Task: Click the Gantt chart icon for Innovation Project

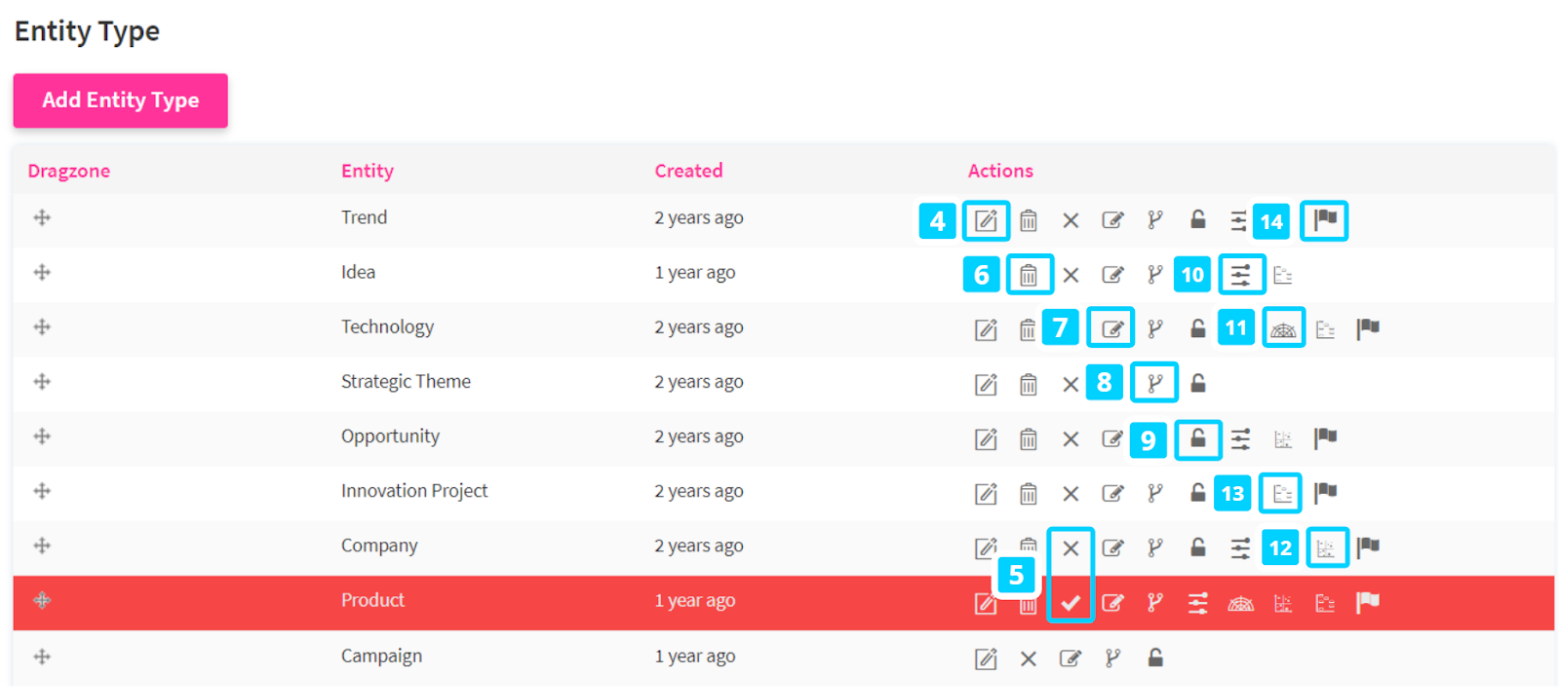Action: (x=1282, y=492)
